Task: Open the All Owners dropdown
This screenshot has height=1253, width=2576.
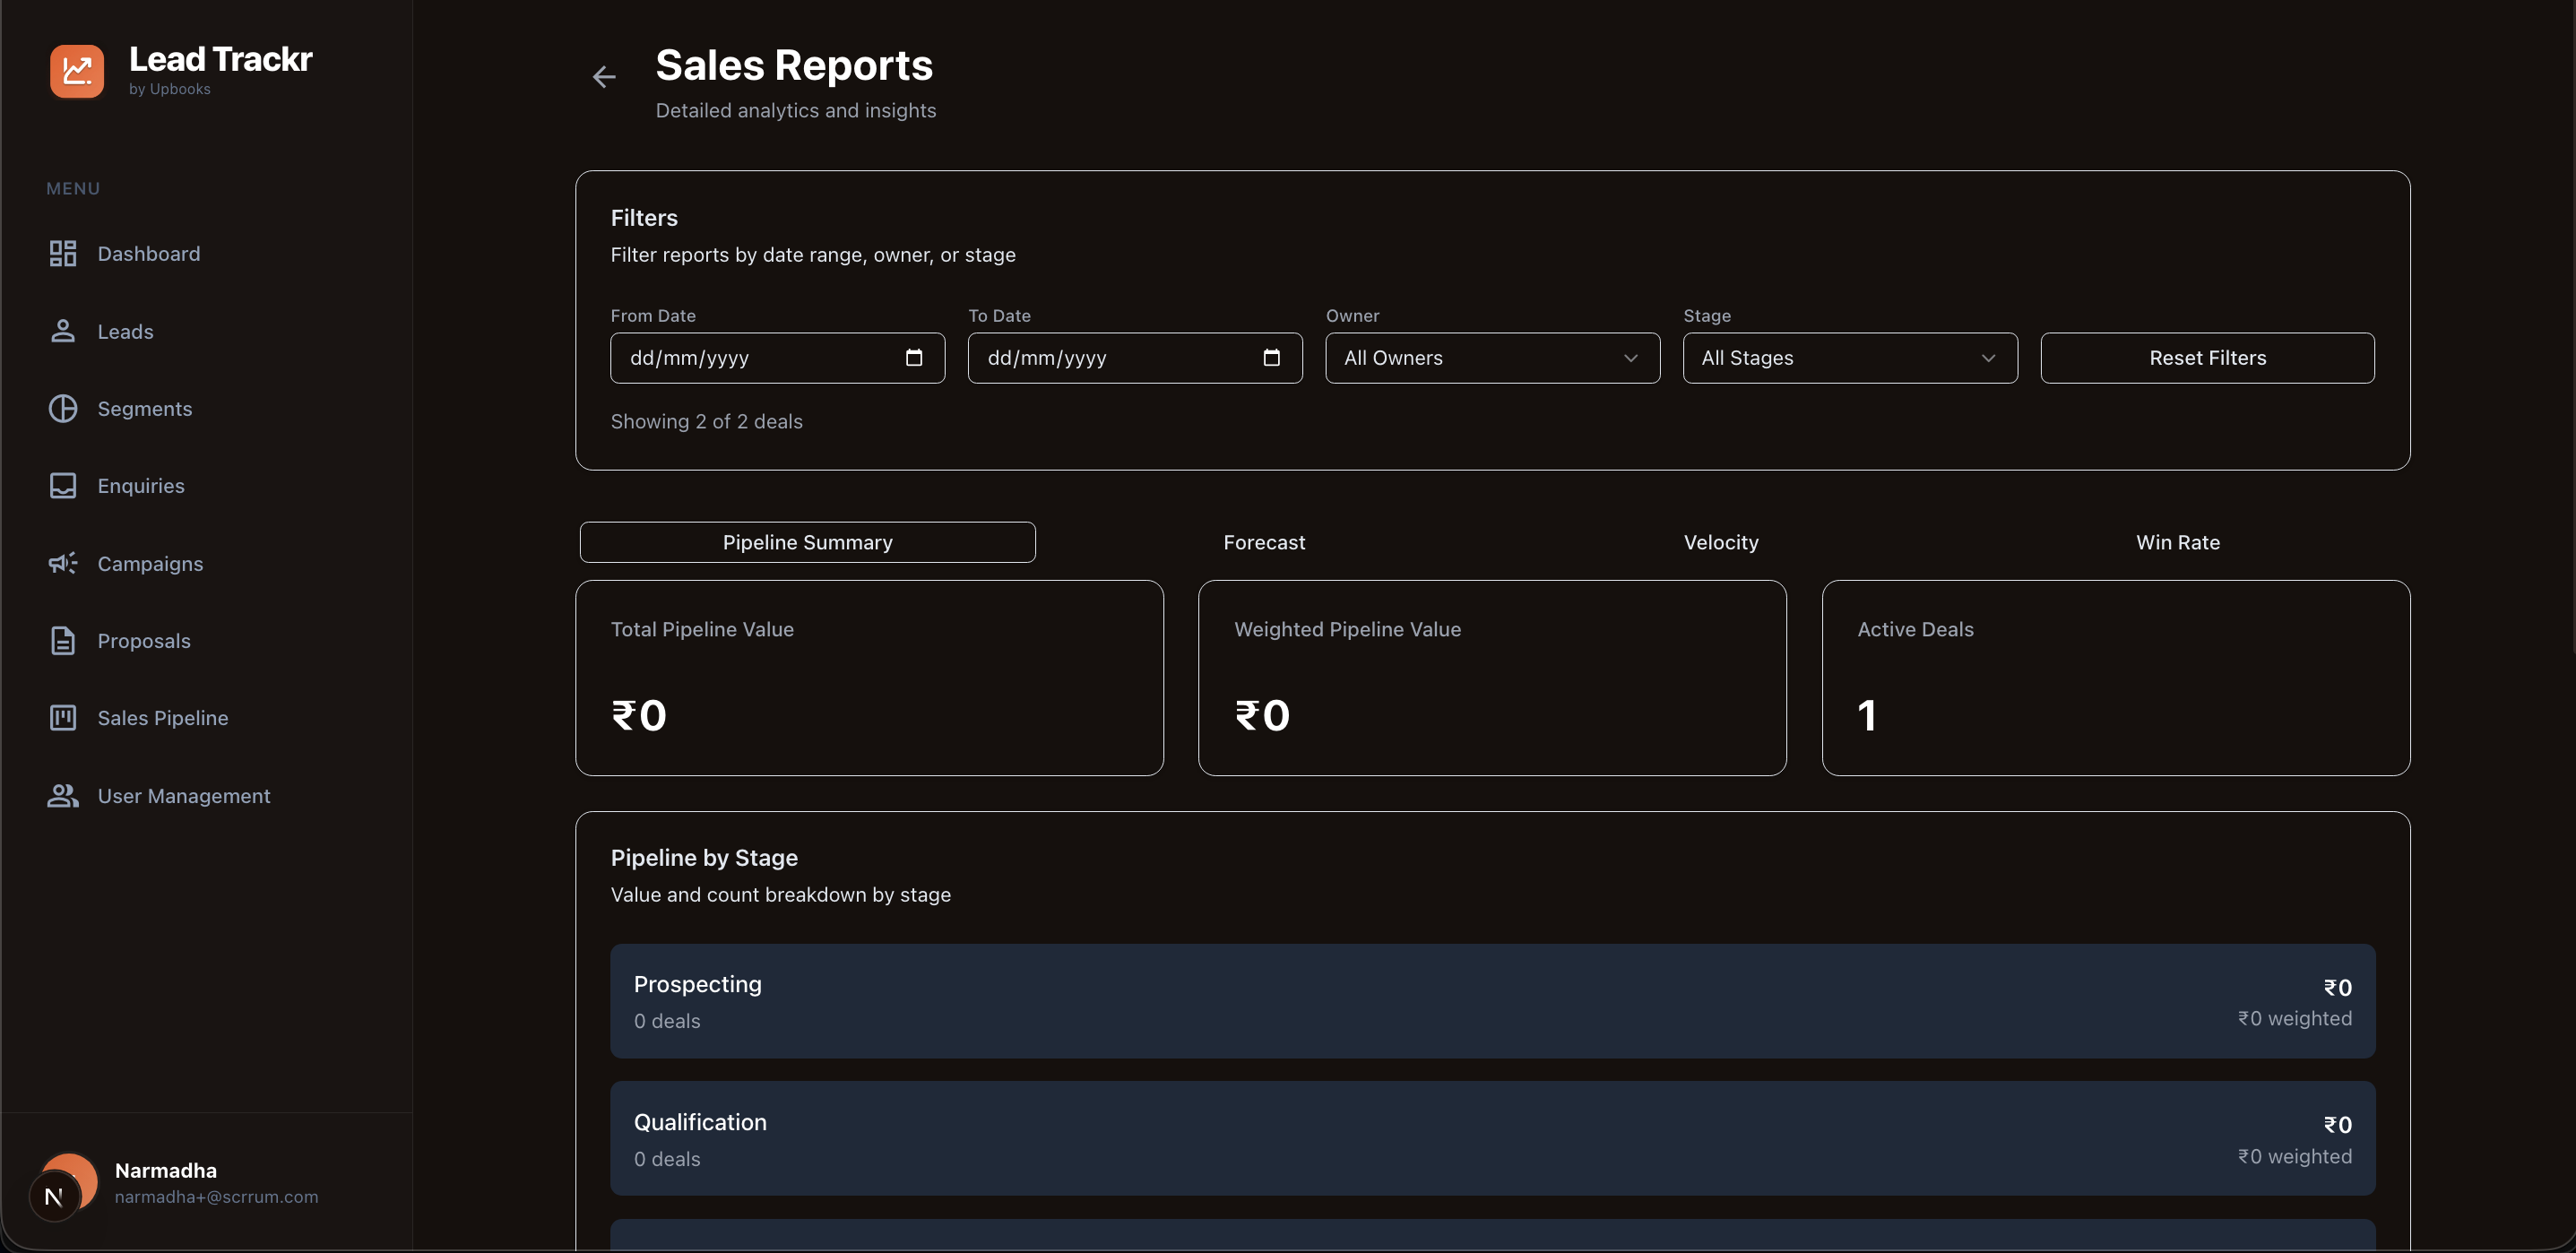Action: click(x=1492, y=357)
